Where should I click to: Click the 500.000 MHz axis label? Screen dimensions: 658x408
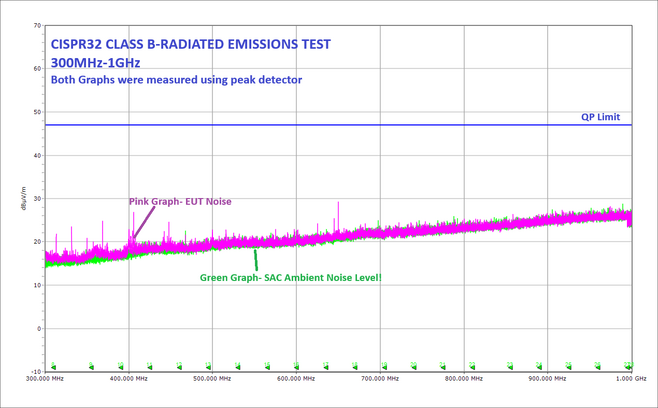pos(212,379)
